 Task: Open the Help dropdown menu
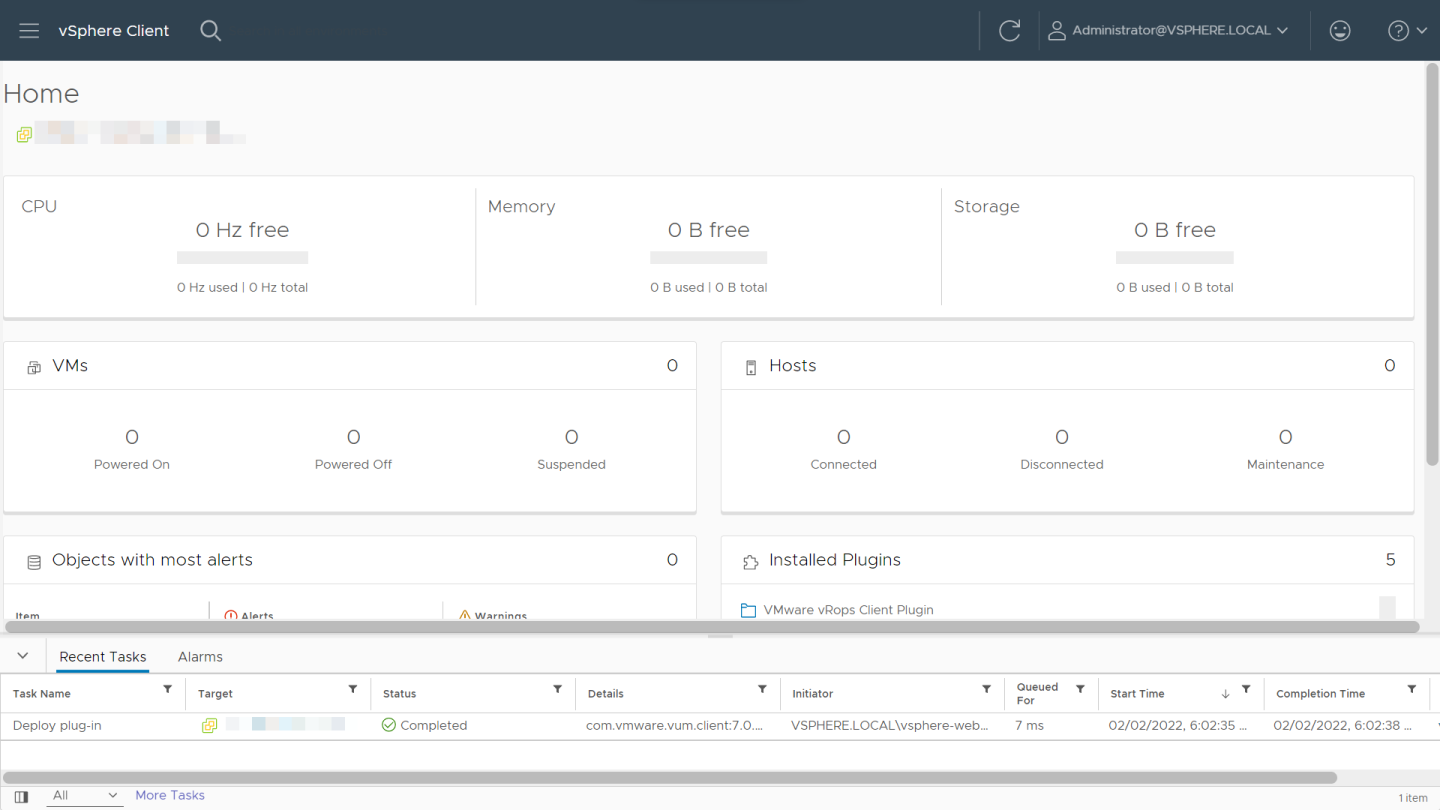coord(1407,31)
